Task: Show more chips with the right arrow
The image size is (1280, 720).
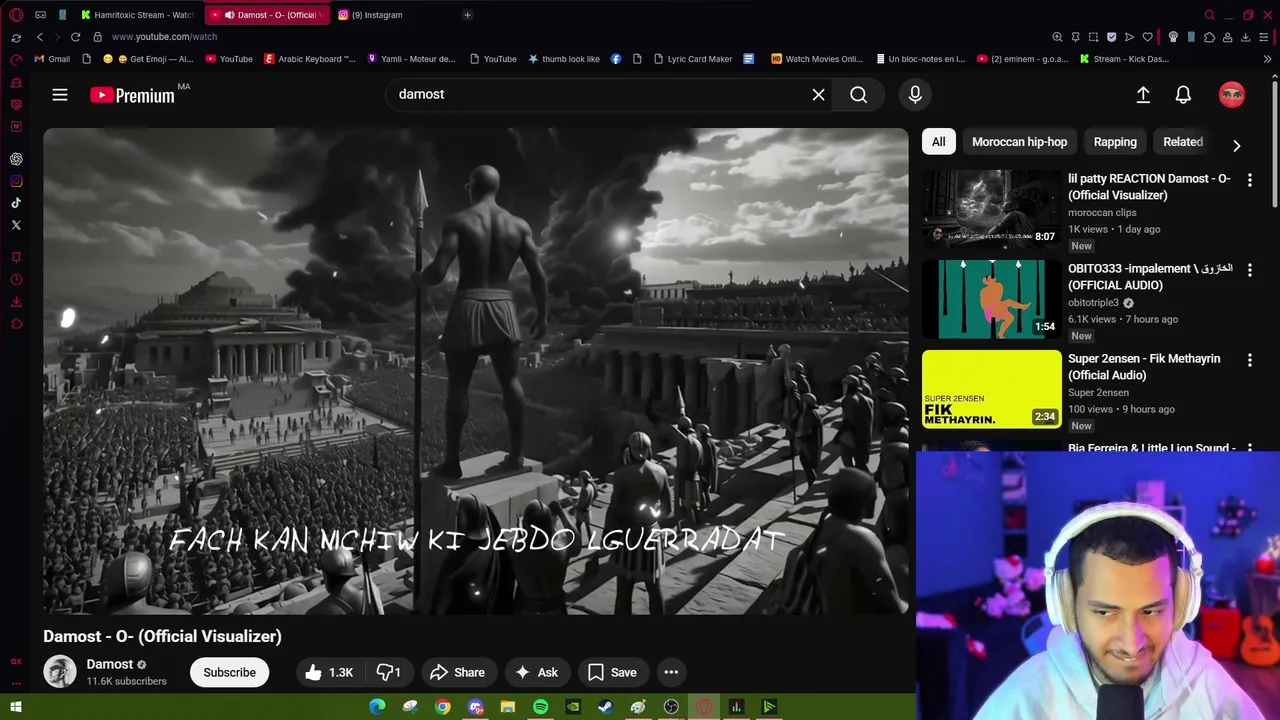Action: click(x=1237, y=145)
